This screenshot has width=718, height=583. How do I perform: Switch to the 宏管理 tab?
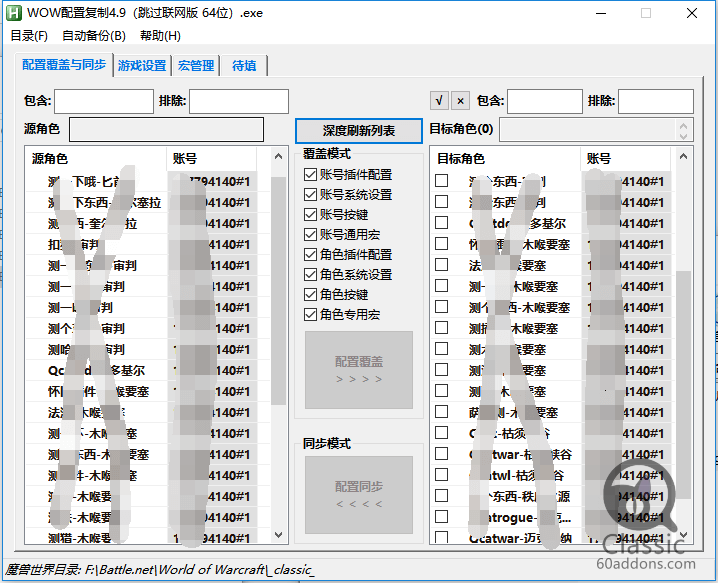click(x=196, y=66)
